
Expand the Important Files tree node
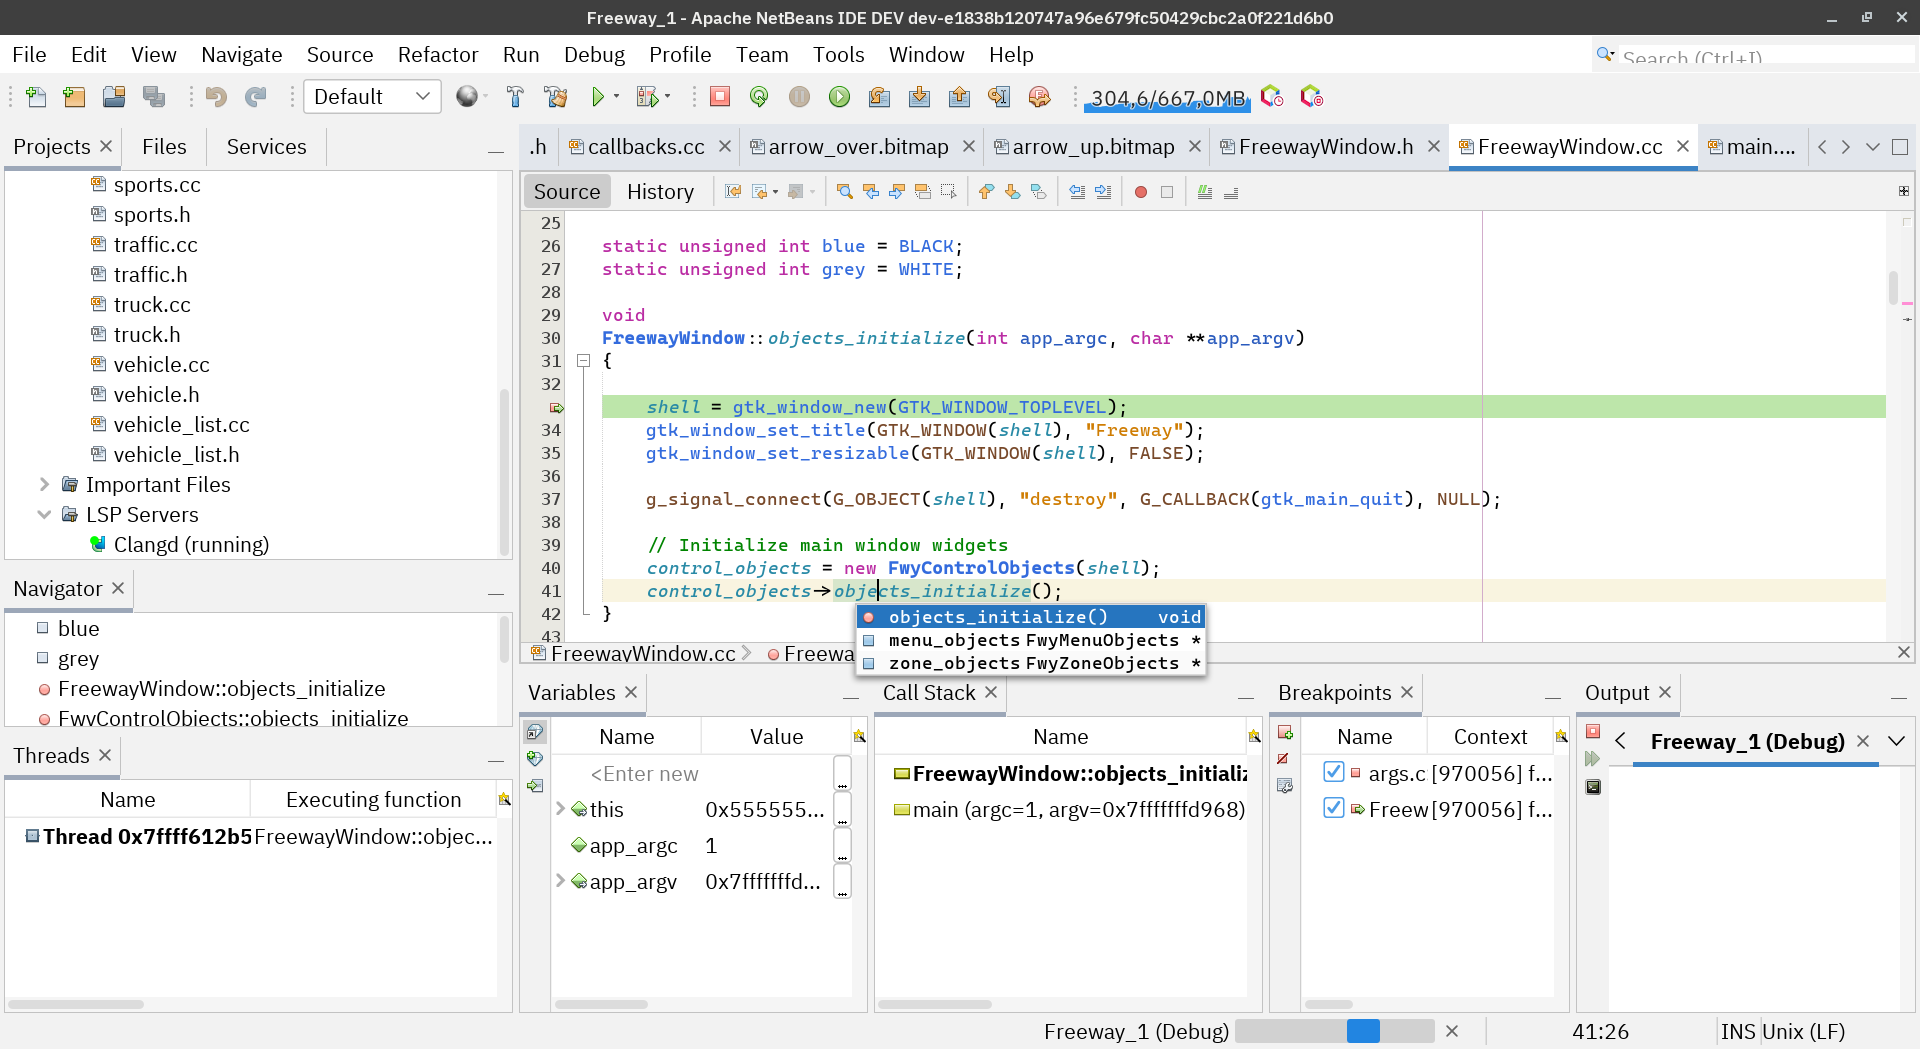44,485
